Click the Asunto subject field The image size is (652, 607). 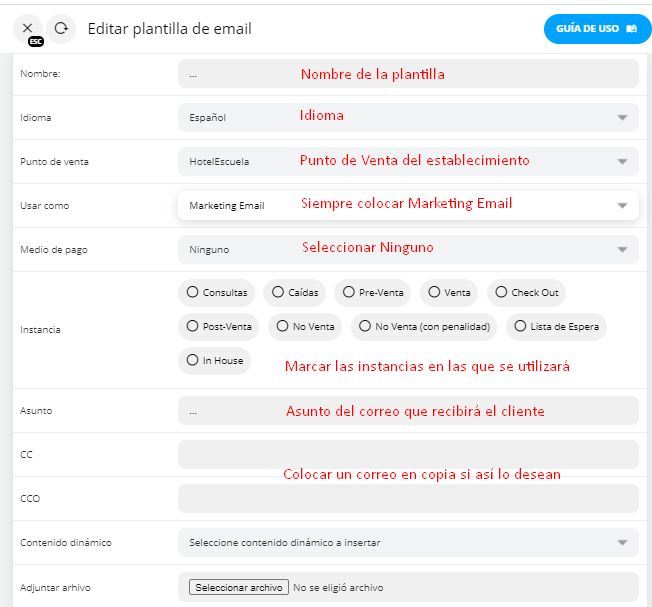pyautogui.click(x=408, y=411)
